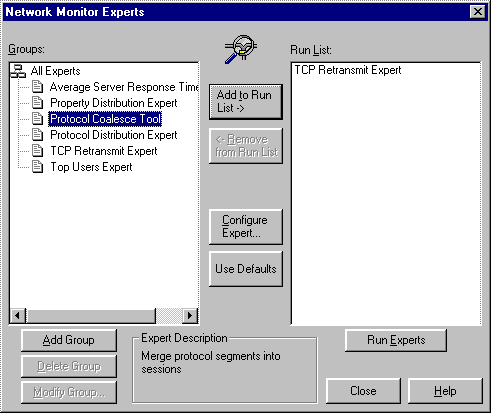Click the Add to Run List button
The width and height of the screenshot is (491, 413).
pos(246,102)
